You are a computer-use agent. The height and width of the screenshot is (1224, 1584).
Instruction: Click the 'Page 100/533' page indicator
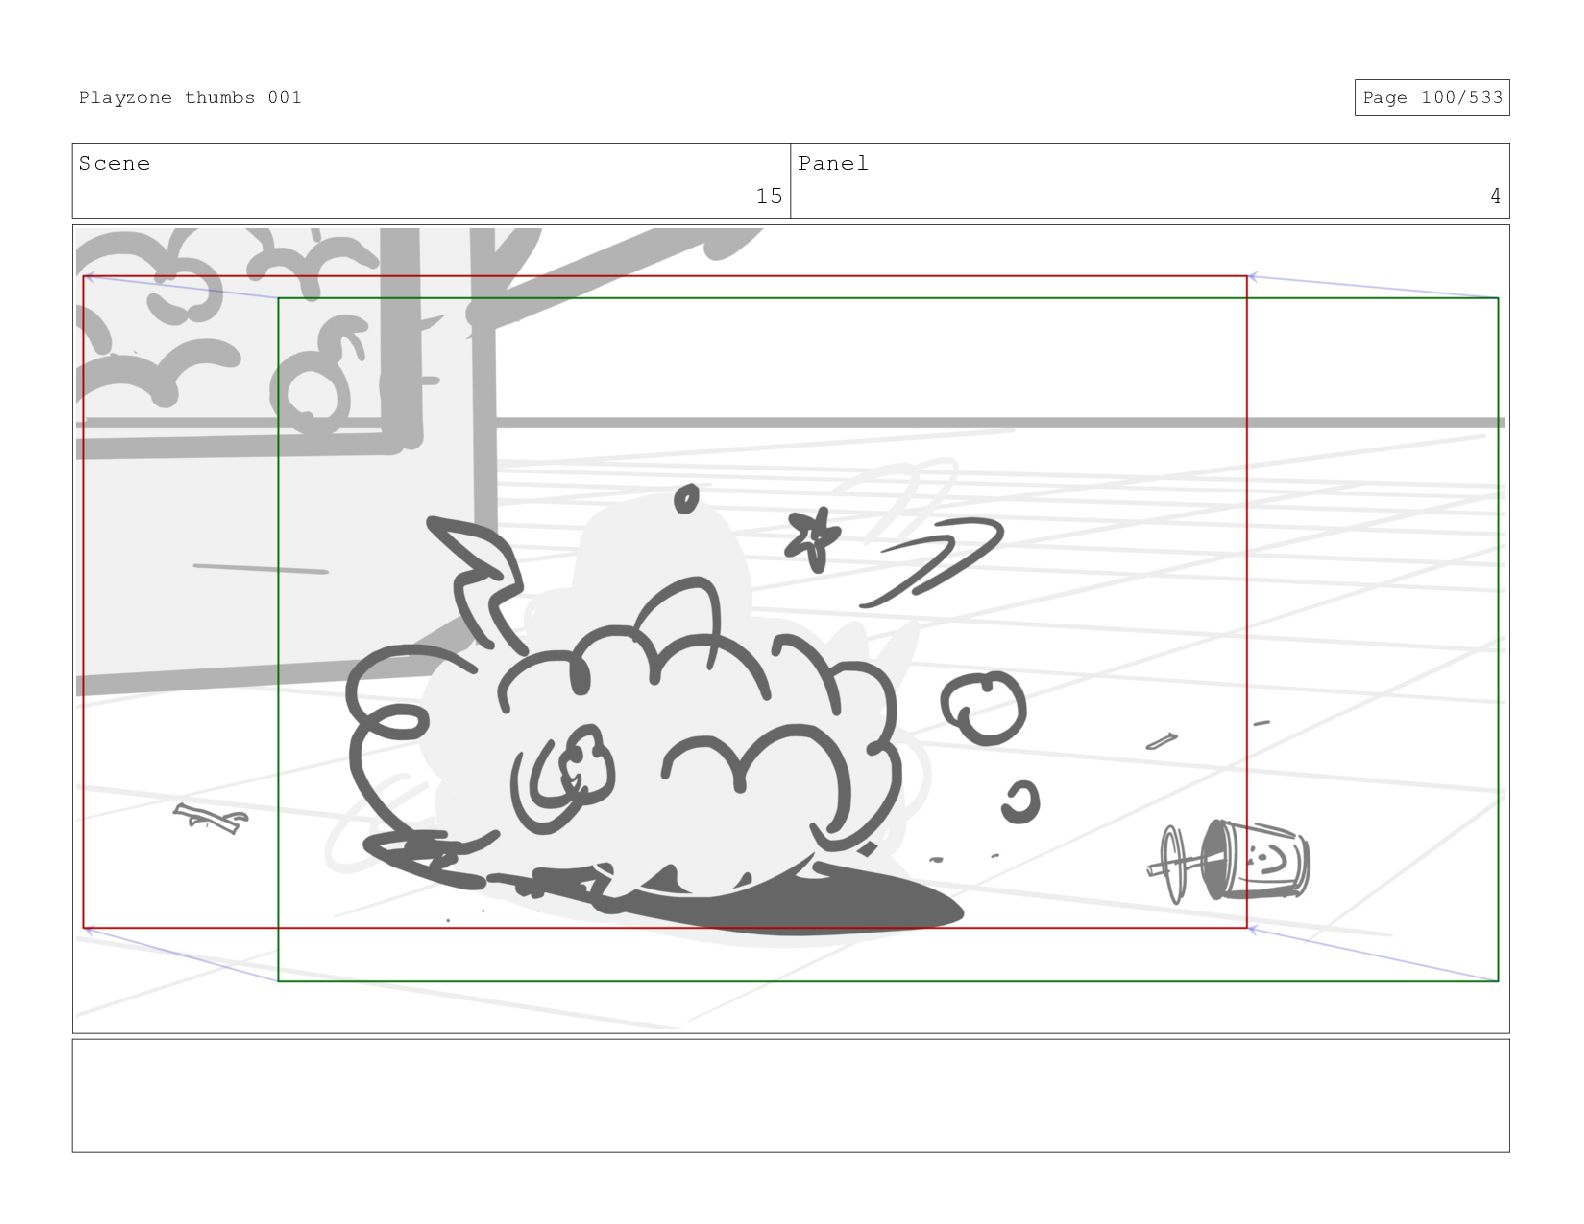click(1431, 97)
